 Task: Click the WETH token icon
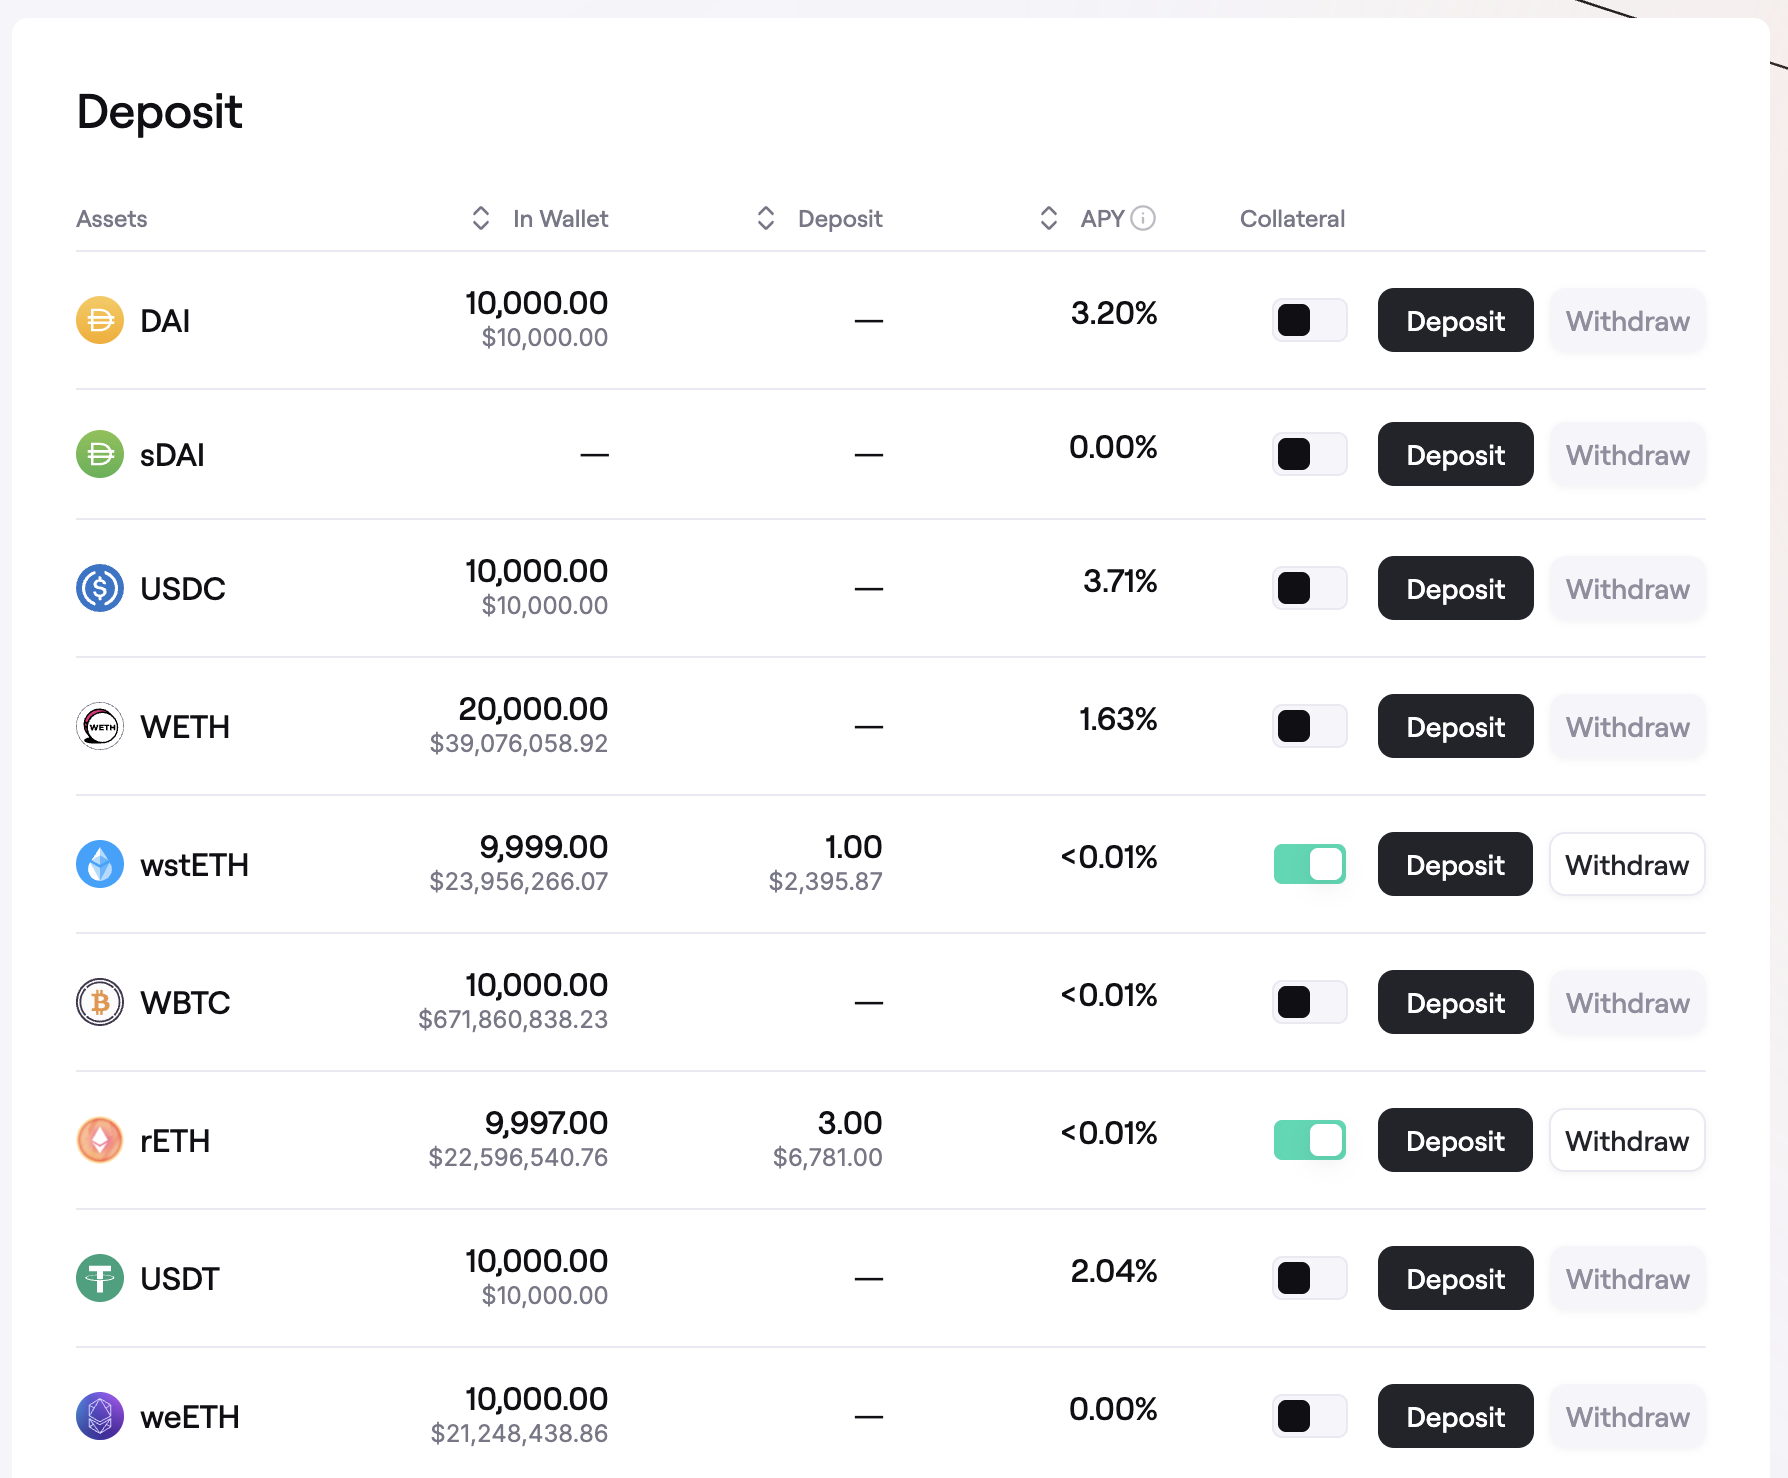[x=100, y=726]
